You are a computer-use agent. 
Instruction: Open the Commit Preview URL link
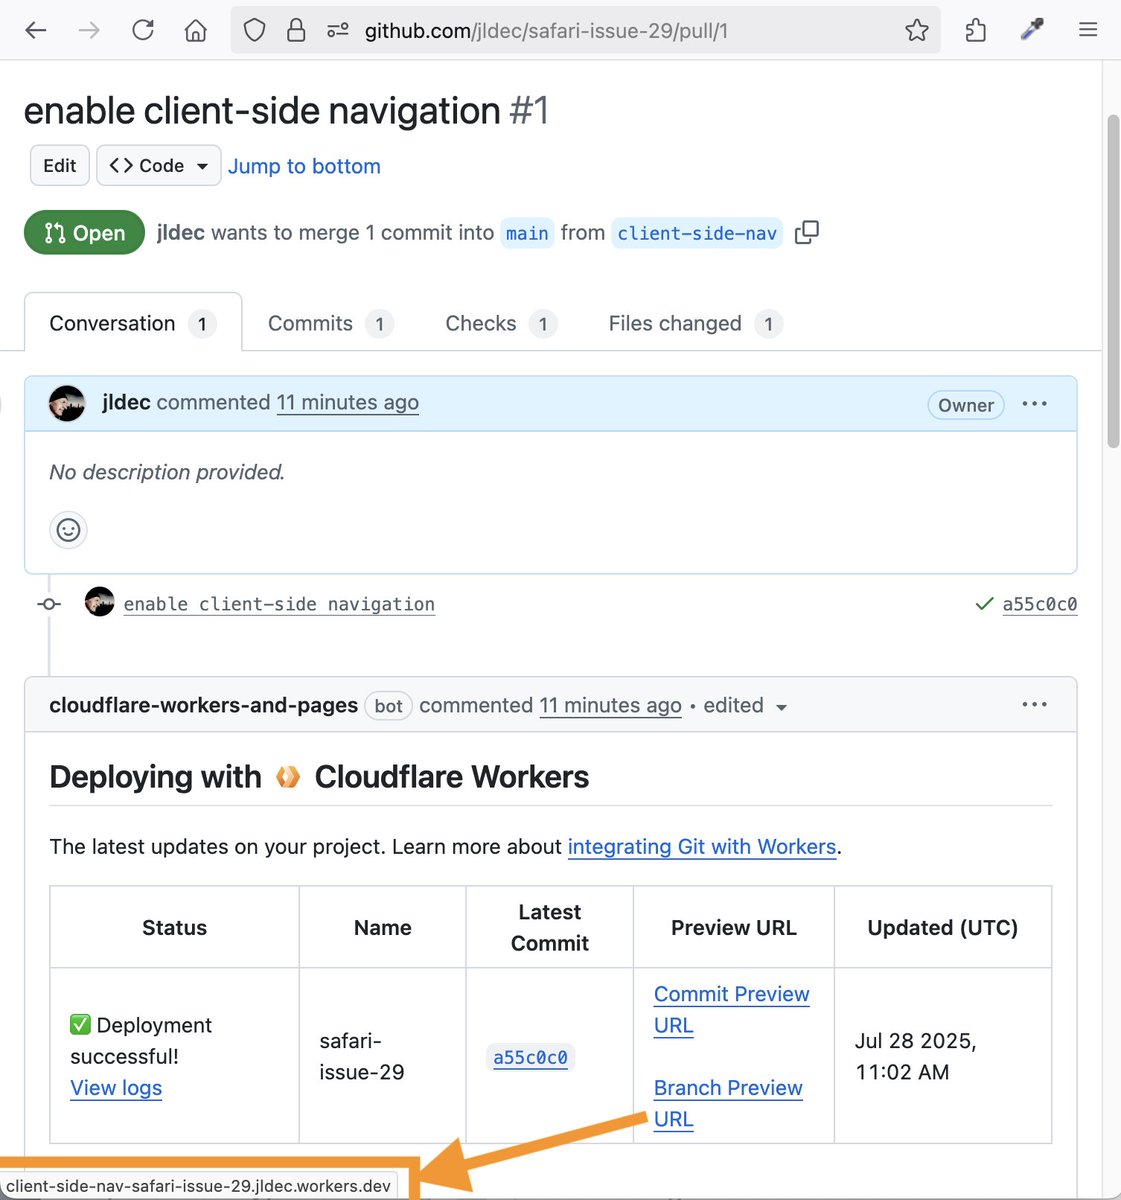pos(731,1009)
